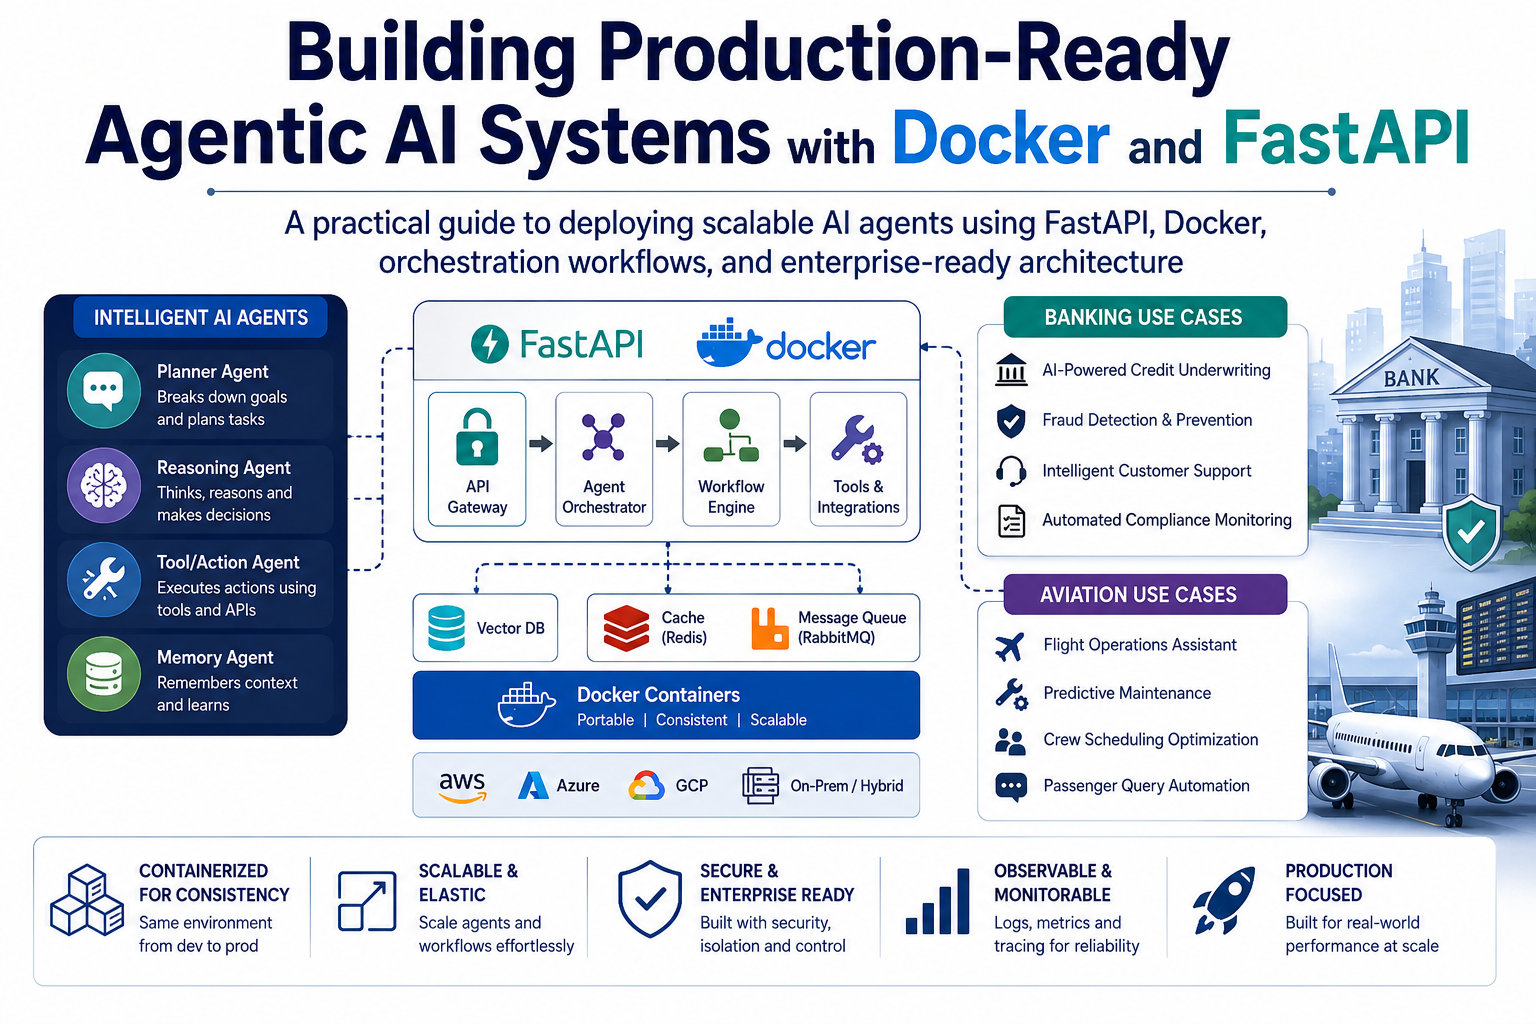Click the airplane icon for Flight Operations
Screen dimensions: 1536x1024
point(1011,646)
